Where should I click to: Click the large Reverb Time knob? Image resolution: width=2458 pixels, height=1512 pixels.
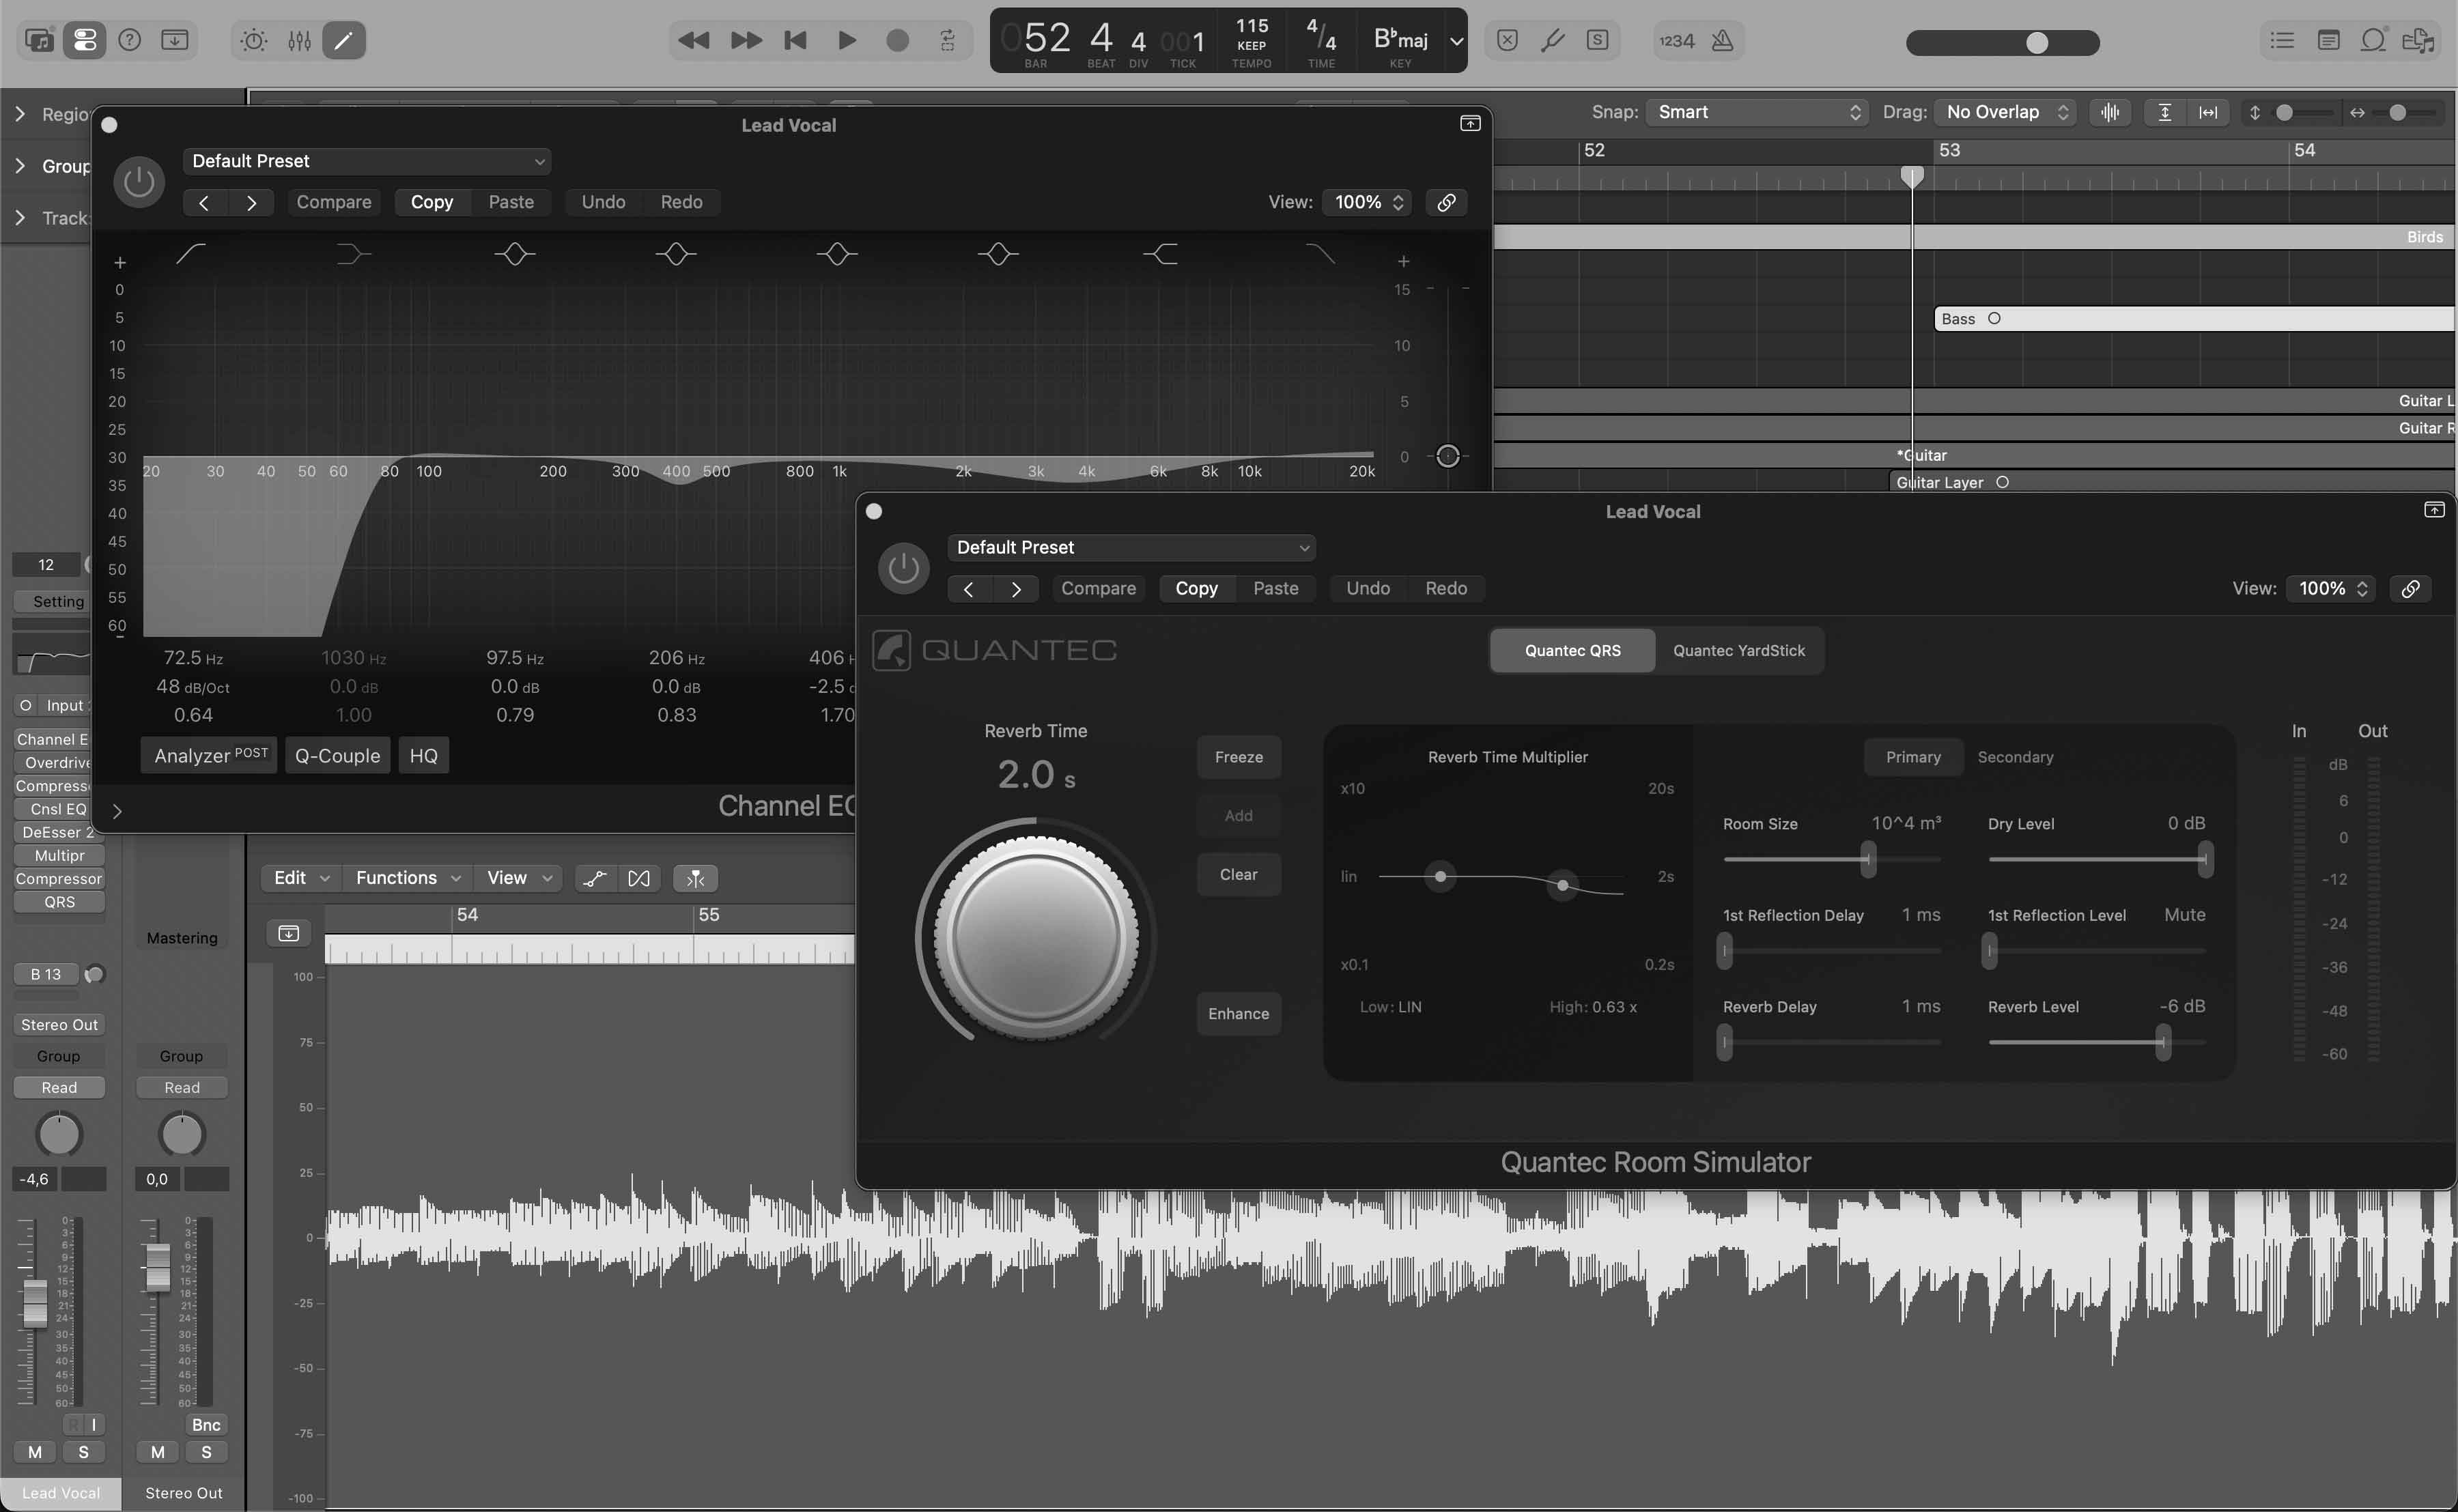click(x=1036, y=937)
